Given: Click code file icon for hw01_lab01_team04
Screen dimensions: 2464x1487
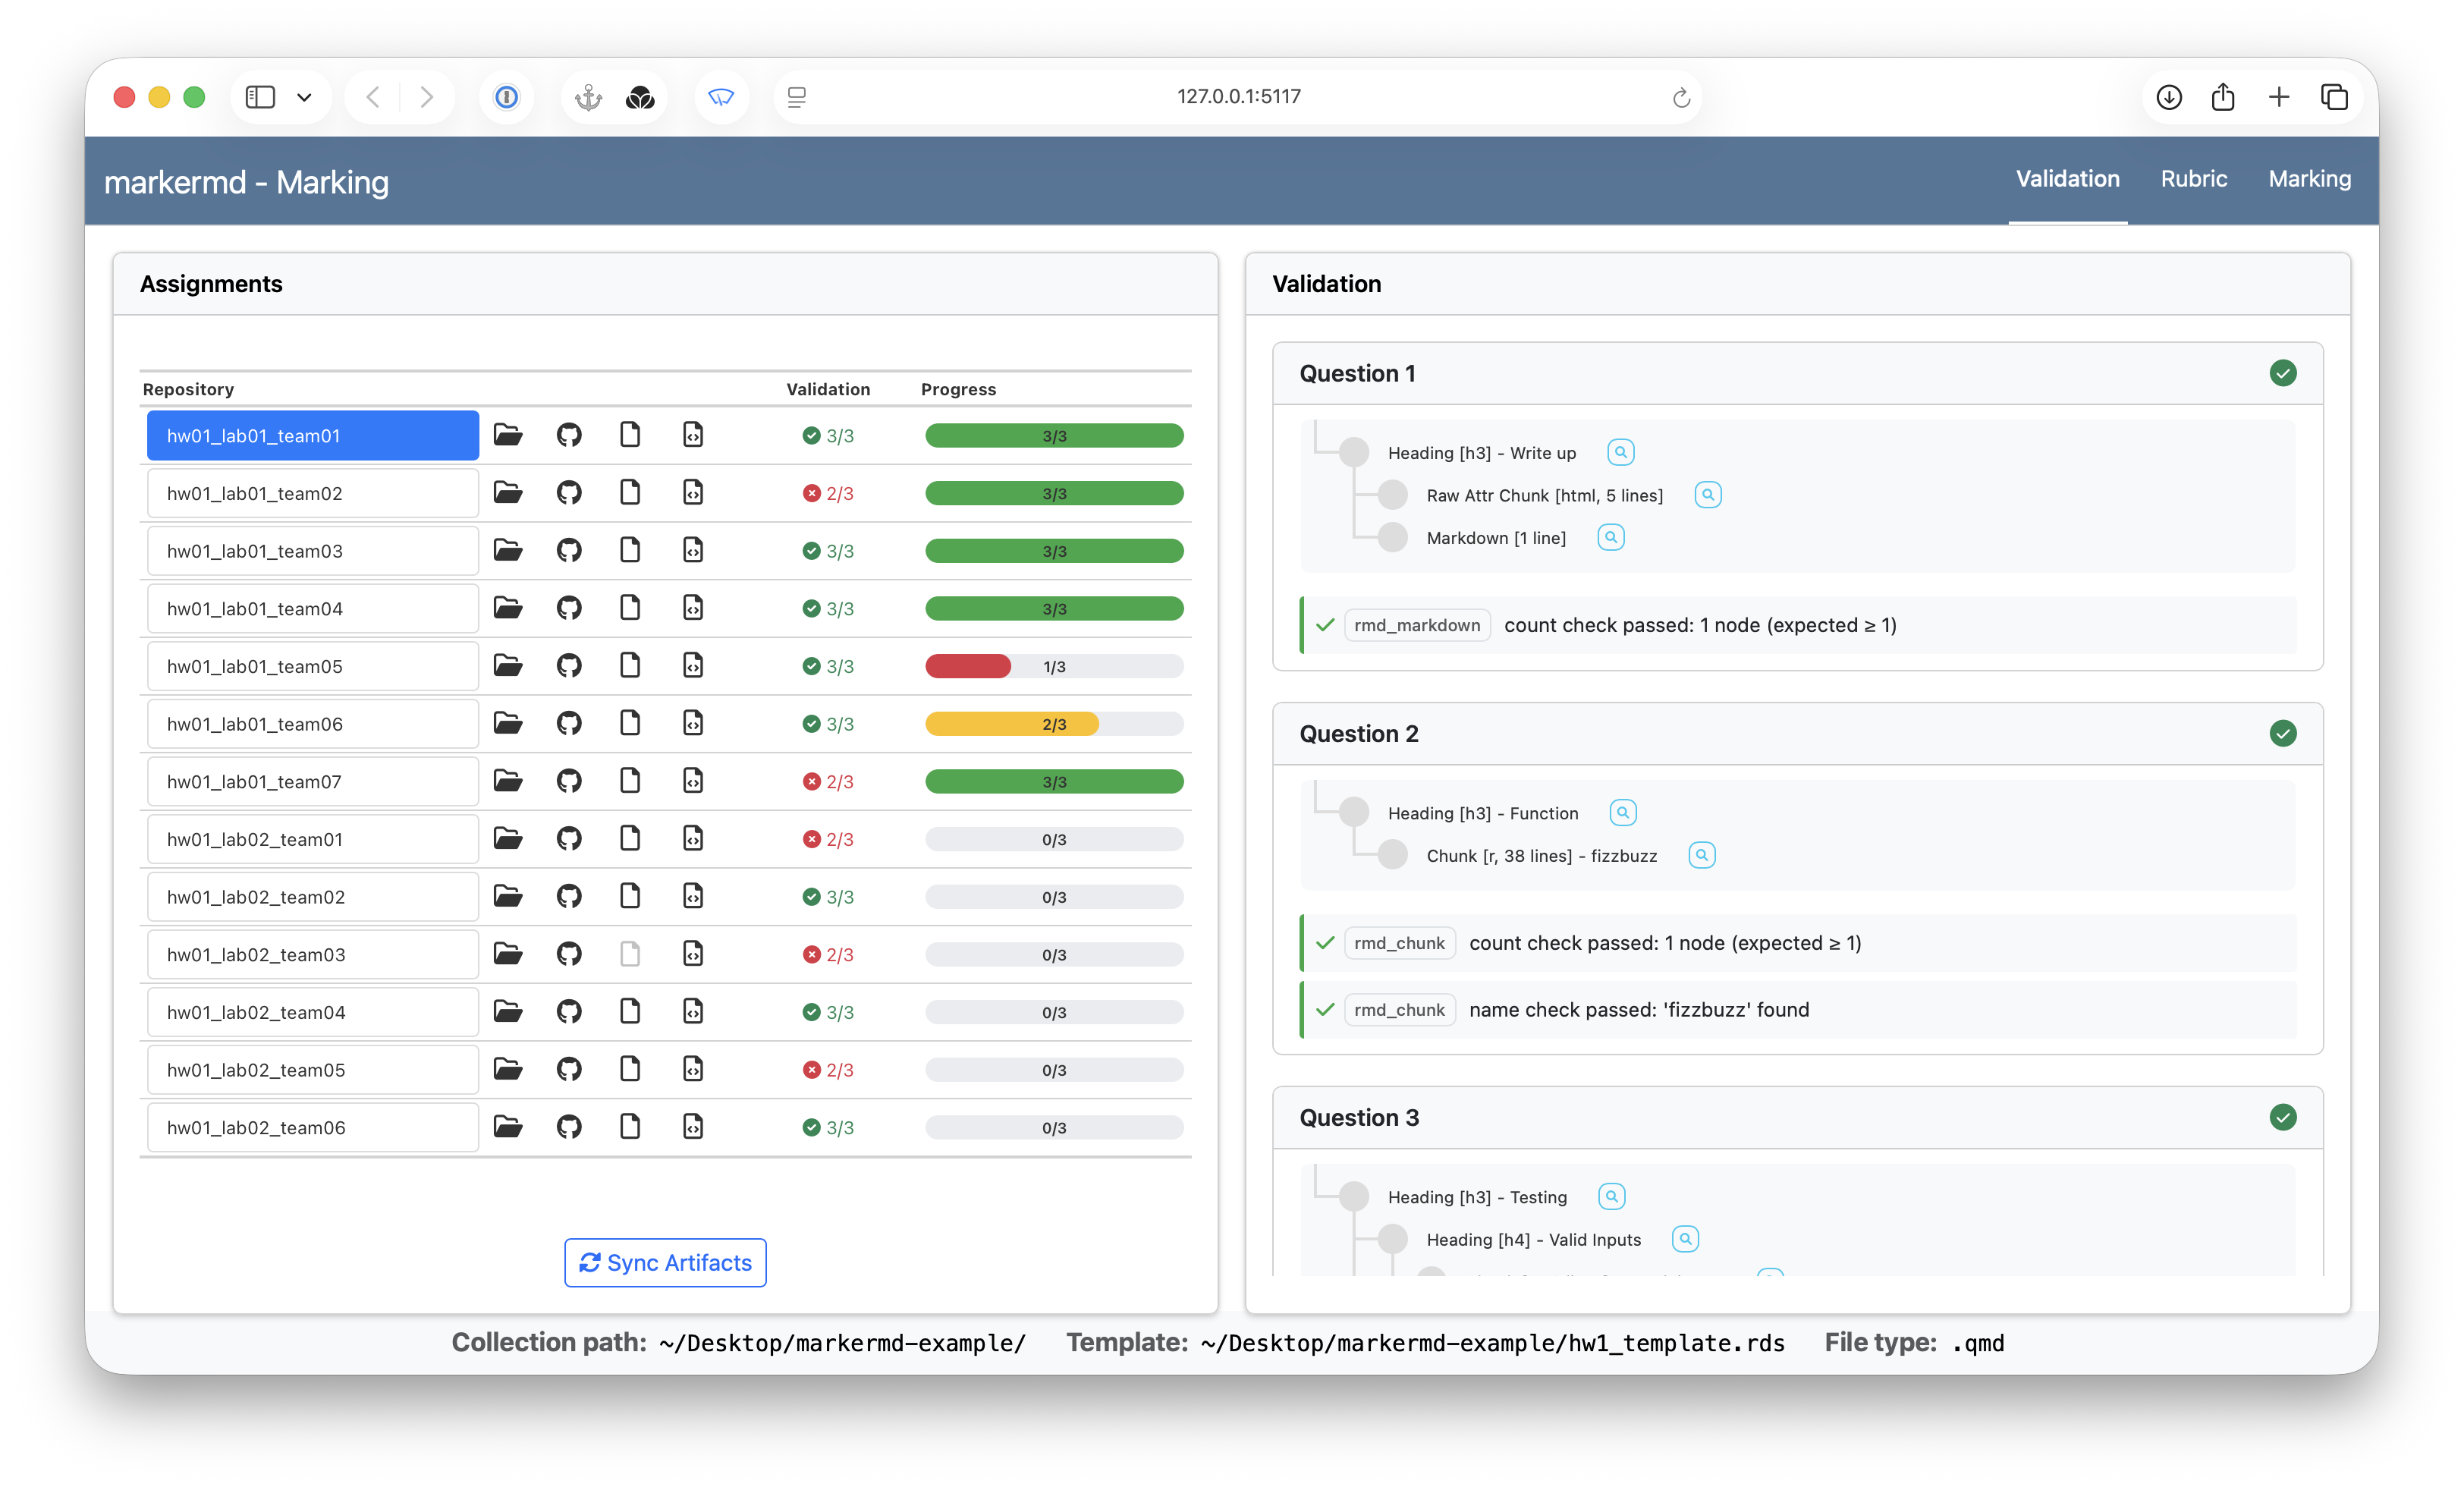Looking at the screenshot, I should [x=693, y=608].
